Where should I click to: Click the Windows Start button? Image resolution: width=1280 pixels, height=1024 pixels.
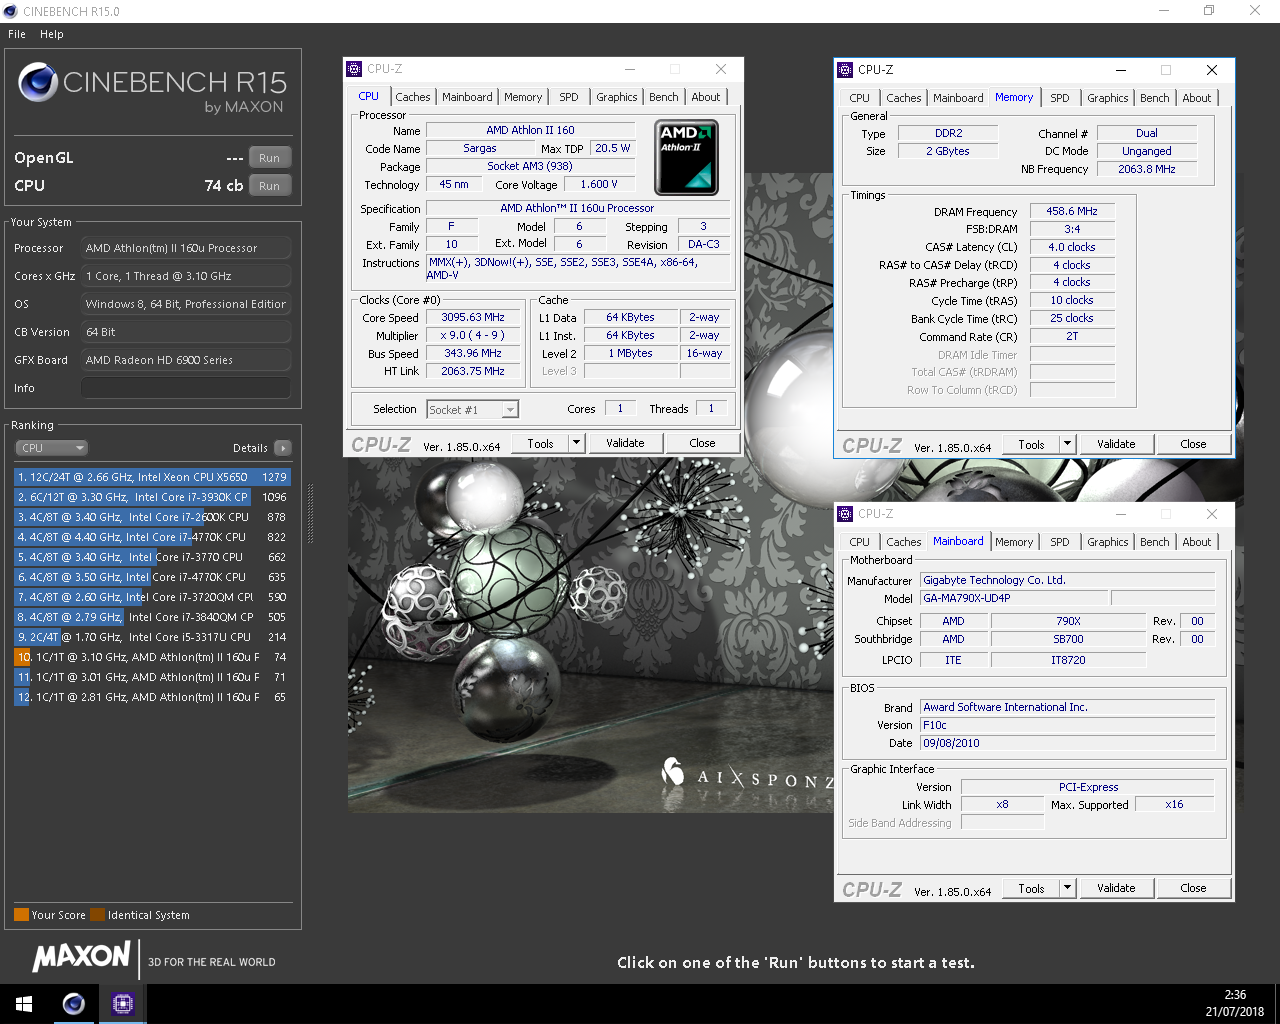click(x=24, y=1004)
